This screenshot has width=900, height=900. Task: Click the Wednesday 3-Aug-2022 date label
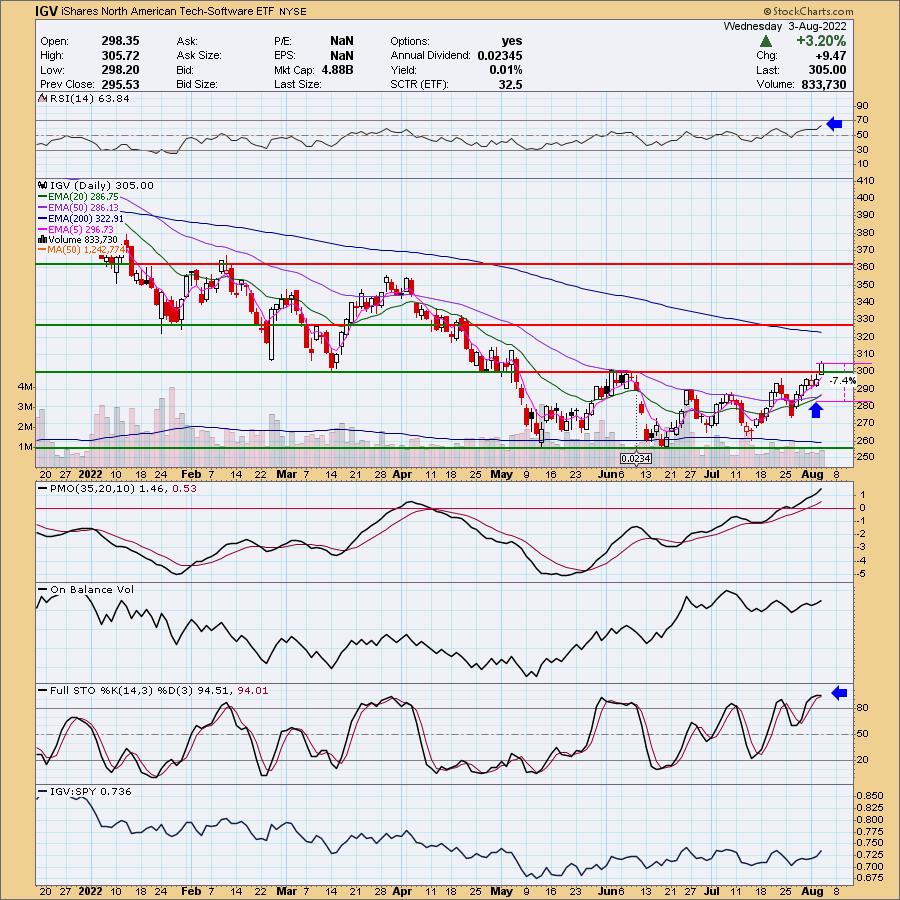pos(785,26)
